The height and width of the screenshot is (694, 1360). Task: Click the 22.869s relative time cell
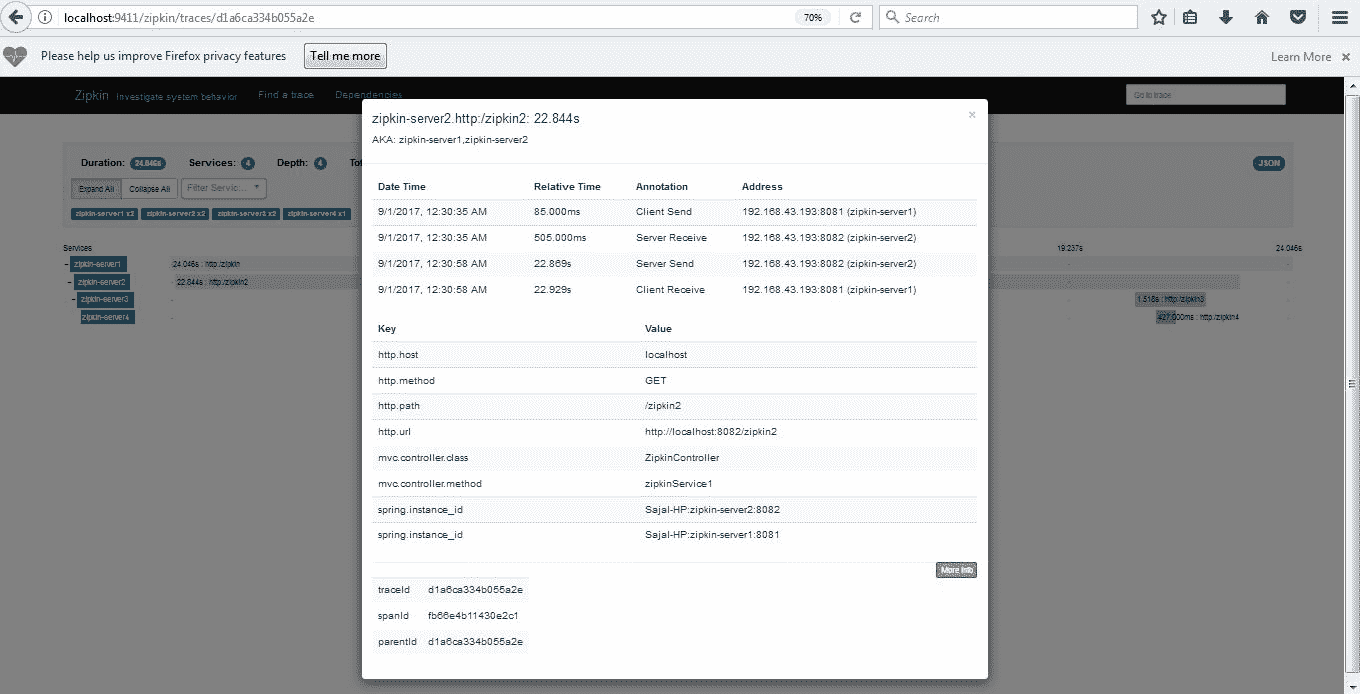[552, 264]
